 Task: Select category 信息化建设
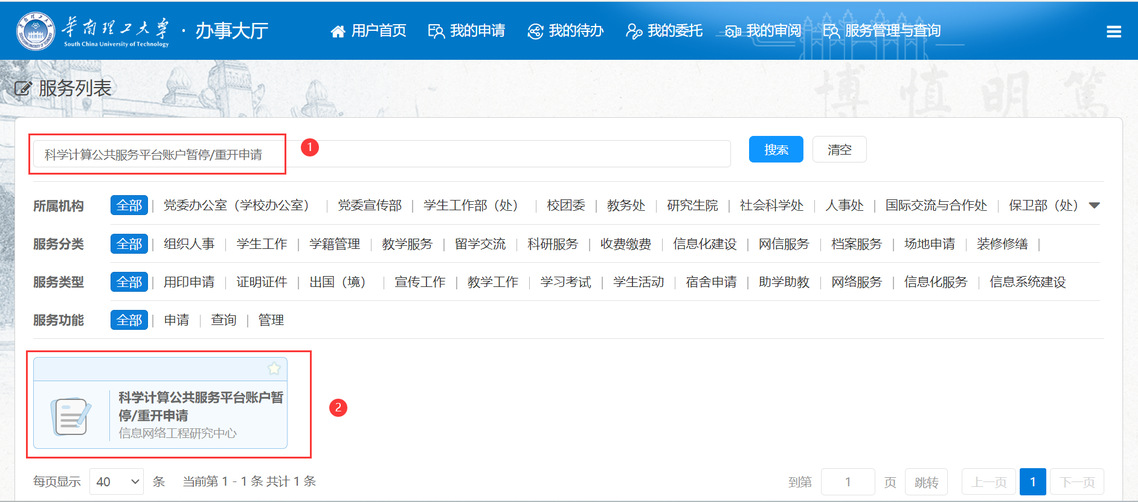[x=705, y=244]
